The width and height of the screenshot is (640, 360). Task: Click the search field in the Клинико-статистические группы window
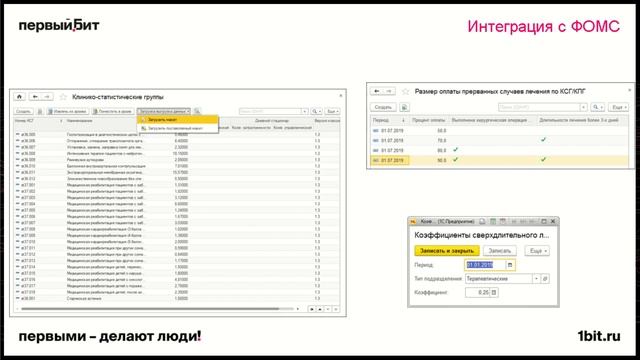tap(270, 111)
